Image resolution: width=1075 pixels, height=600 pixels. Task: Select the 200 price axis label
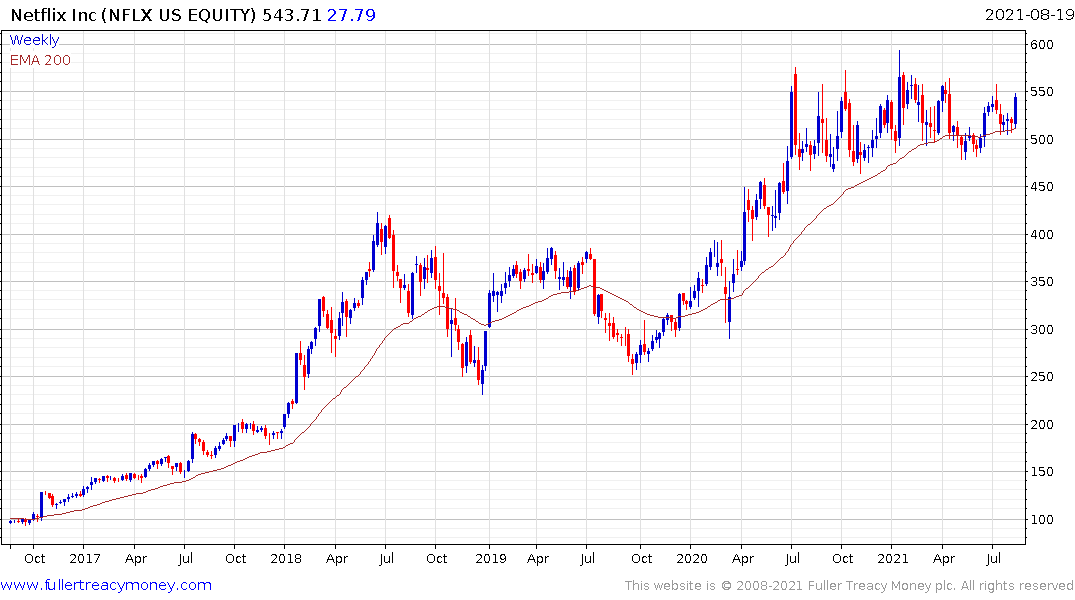tap(1041, 424)
